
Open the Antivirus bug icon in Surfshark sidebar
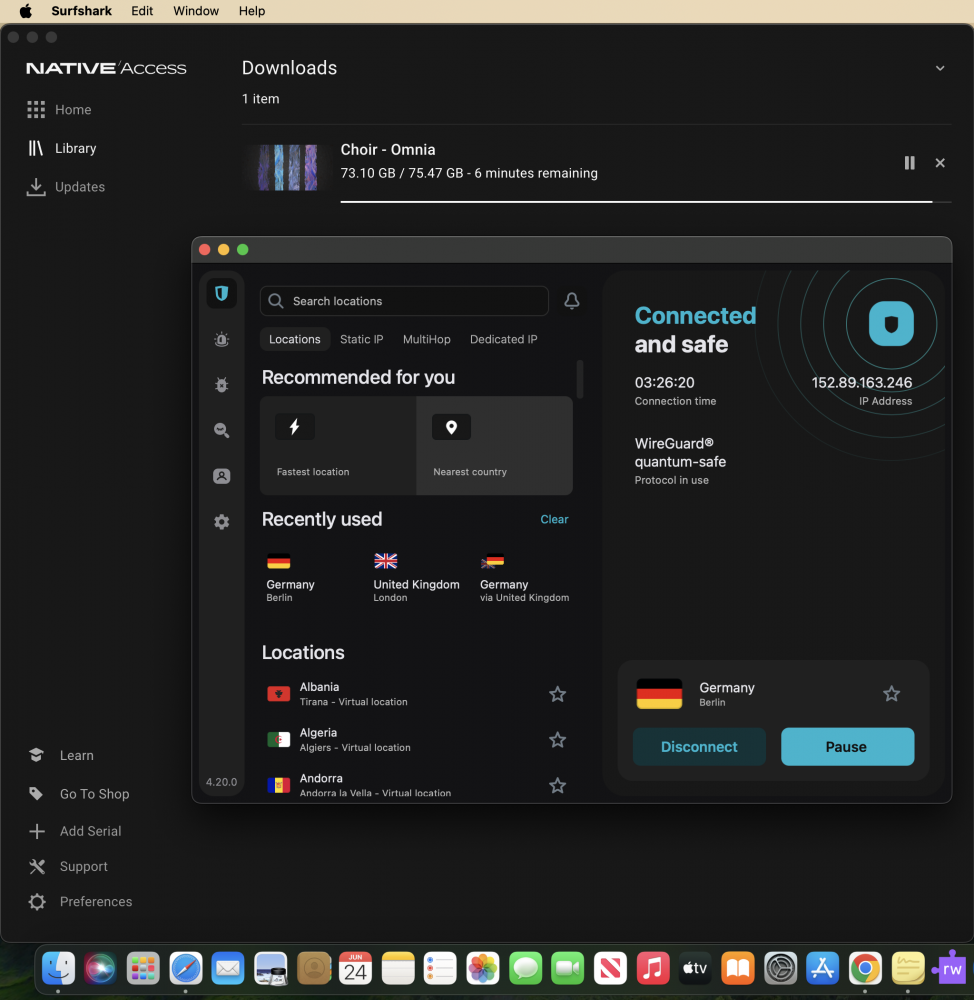[x=221, y=385]
